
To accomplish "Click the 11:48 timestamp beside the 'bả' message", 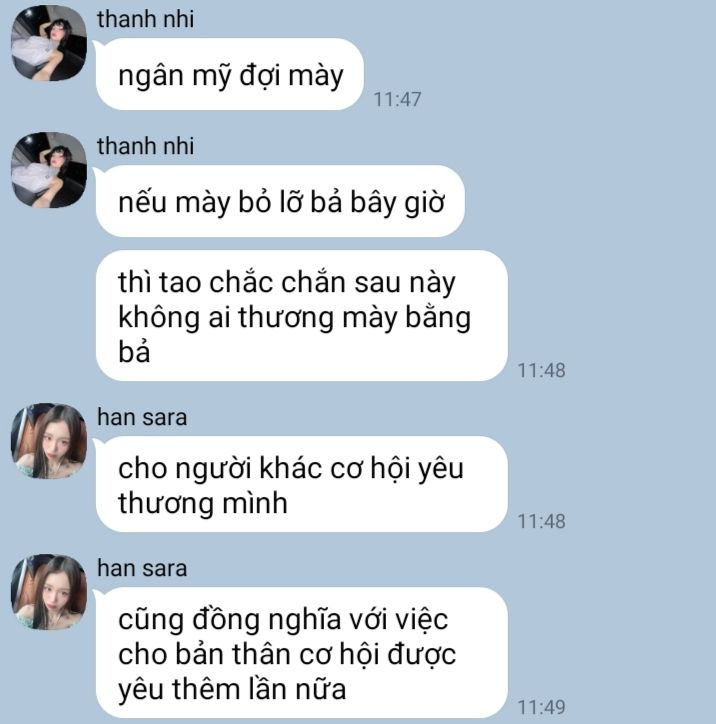I will (542, 370).
